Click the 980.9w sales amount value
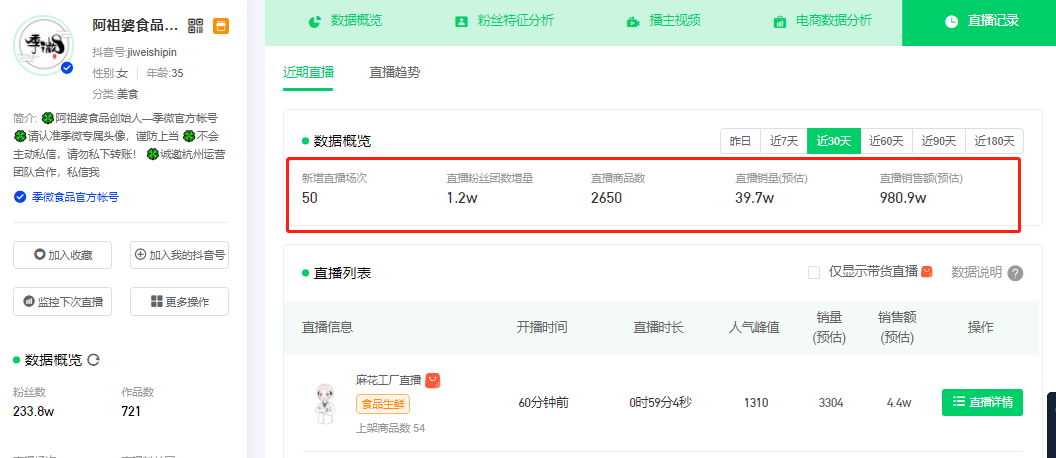Viewport: 1056px width, 458px height. tap(903, 198)
